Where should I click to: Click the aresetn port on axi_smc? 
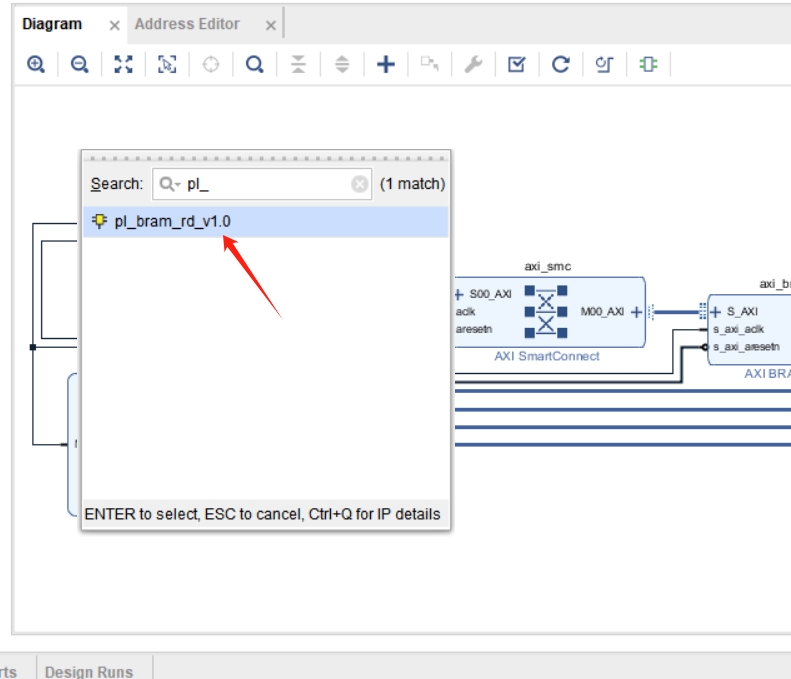pos(474,329)
